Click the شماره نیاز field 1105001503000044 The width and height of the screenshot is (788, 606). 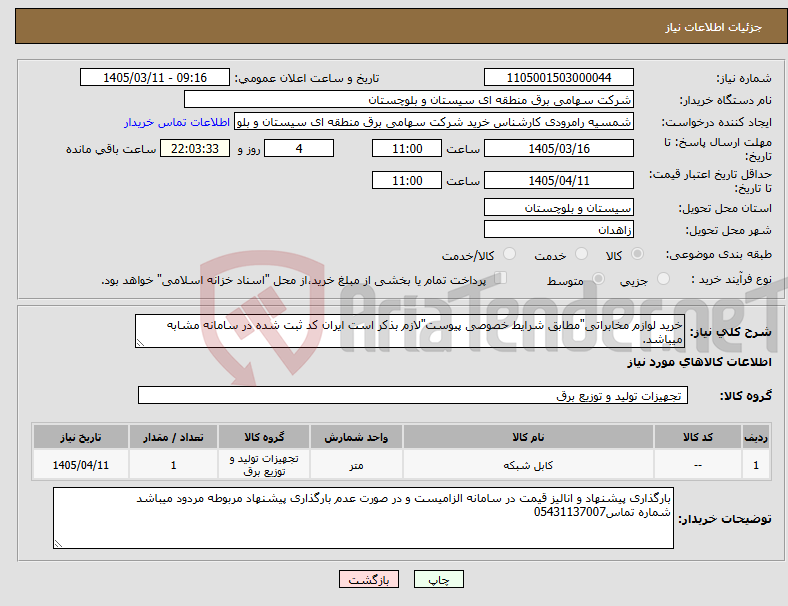tap(559, 78)
